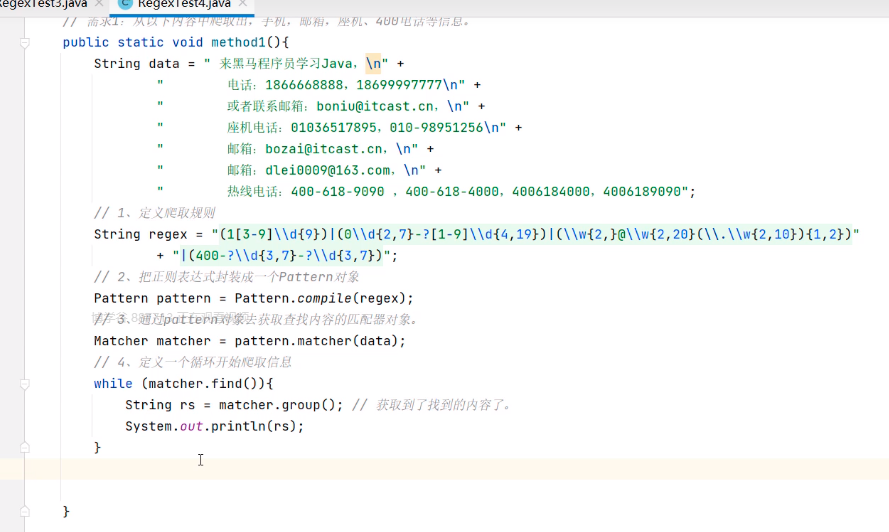Click 'Matcher matcher' variable declaration
This screenshot has width=889, height=532.
pyautogui.click(x=152, y=341)
